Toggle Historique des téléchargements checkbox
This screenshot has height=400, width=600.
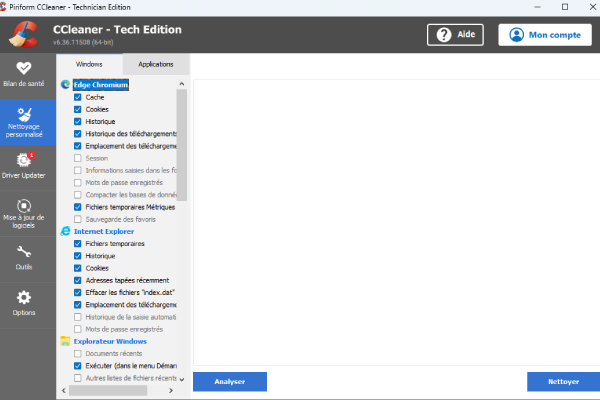click(78, 134)
